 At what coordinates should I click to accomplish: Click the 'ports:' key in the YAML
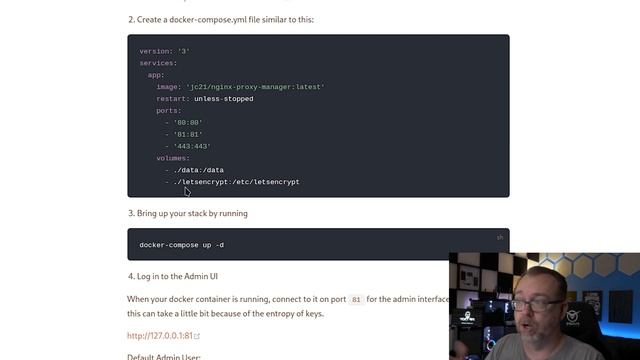click(169, 111)
